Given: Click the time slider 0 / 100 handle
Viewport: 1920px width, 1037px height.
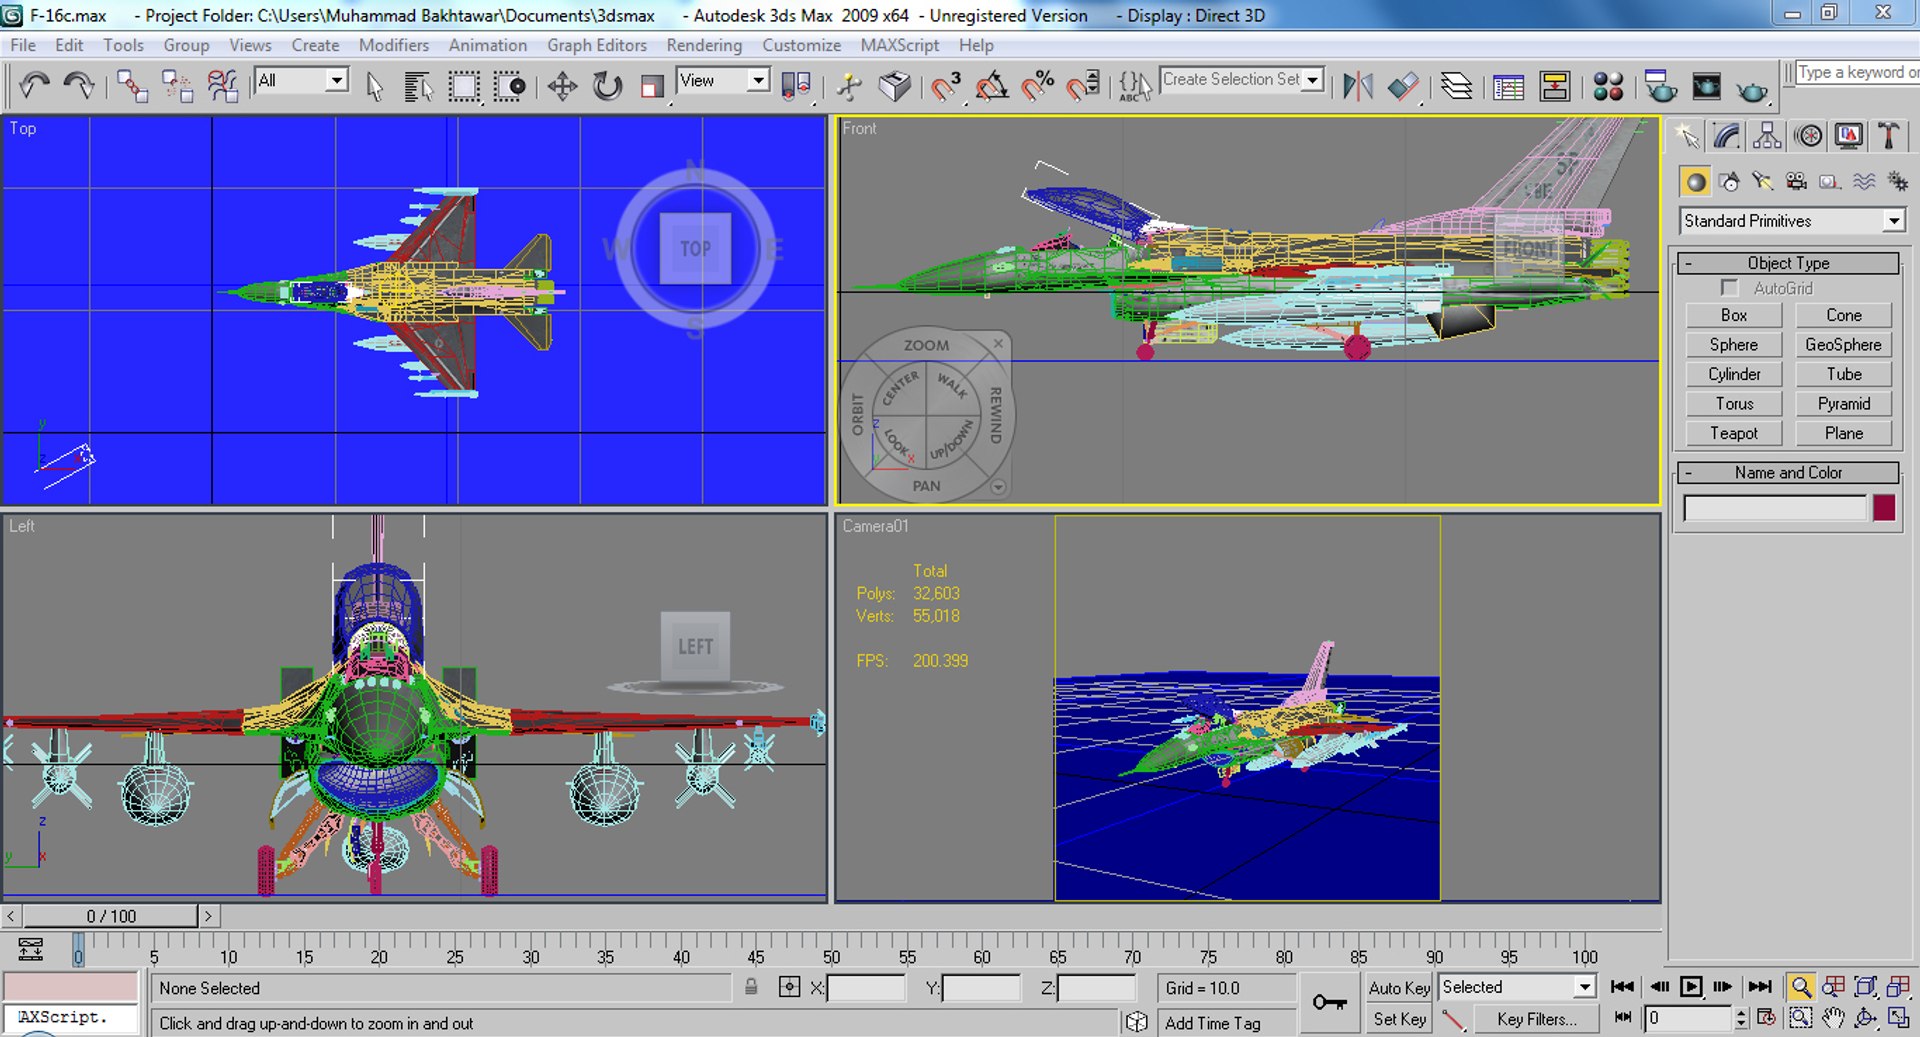Looking at the screenshot, I should pyautogui.click(x=111, y=916).
